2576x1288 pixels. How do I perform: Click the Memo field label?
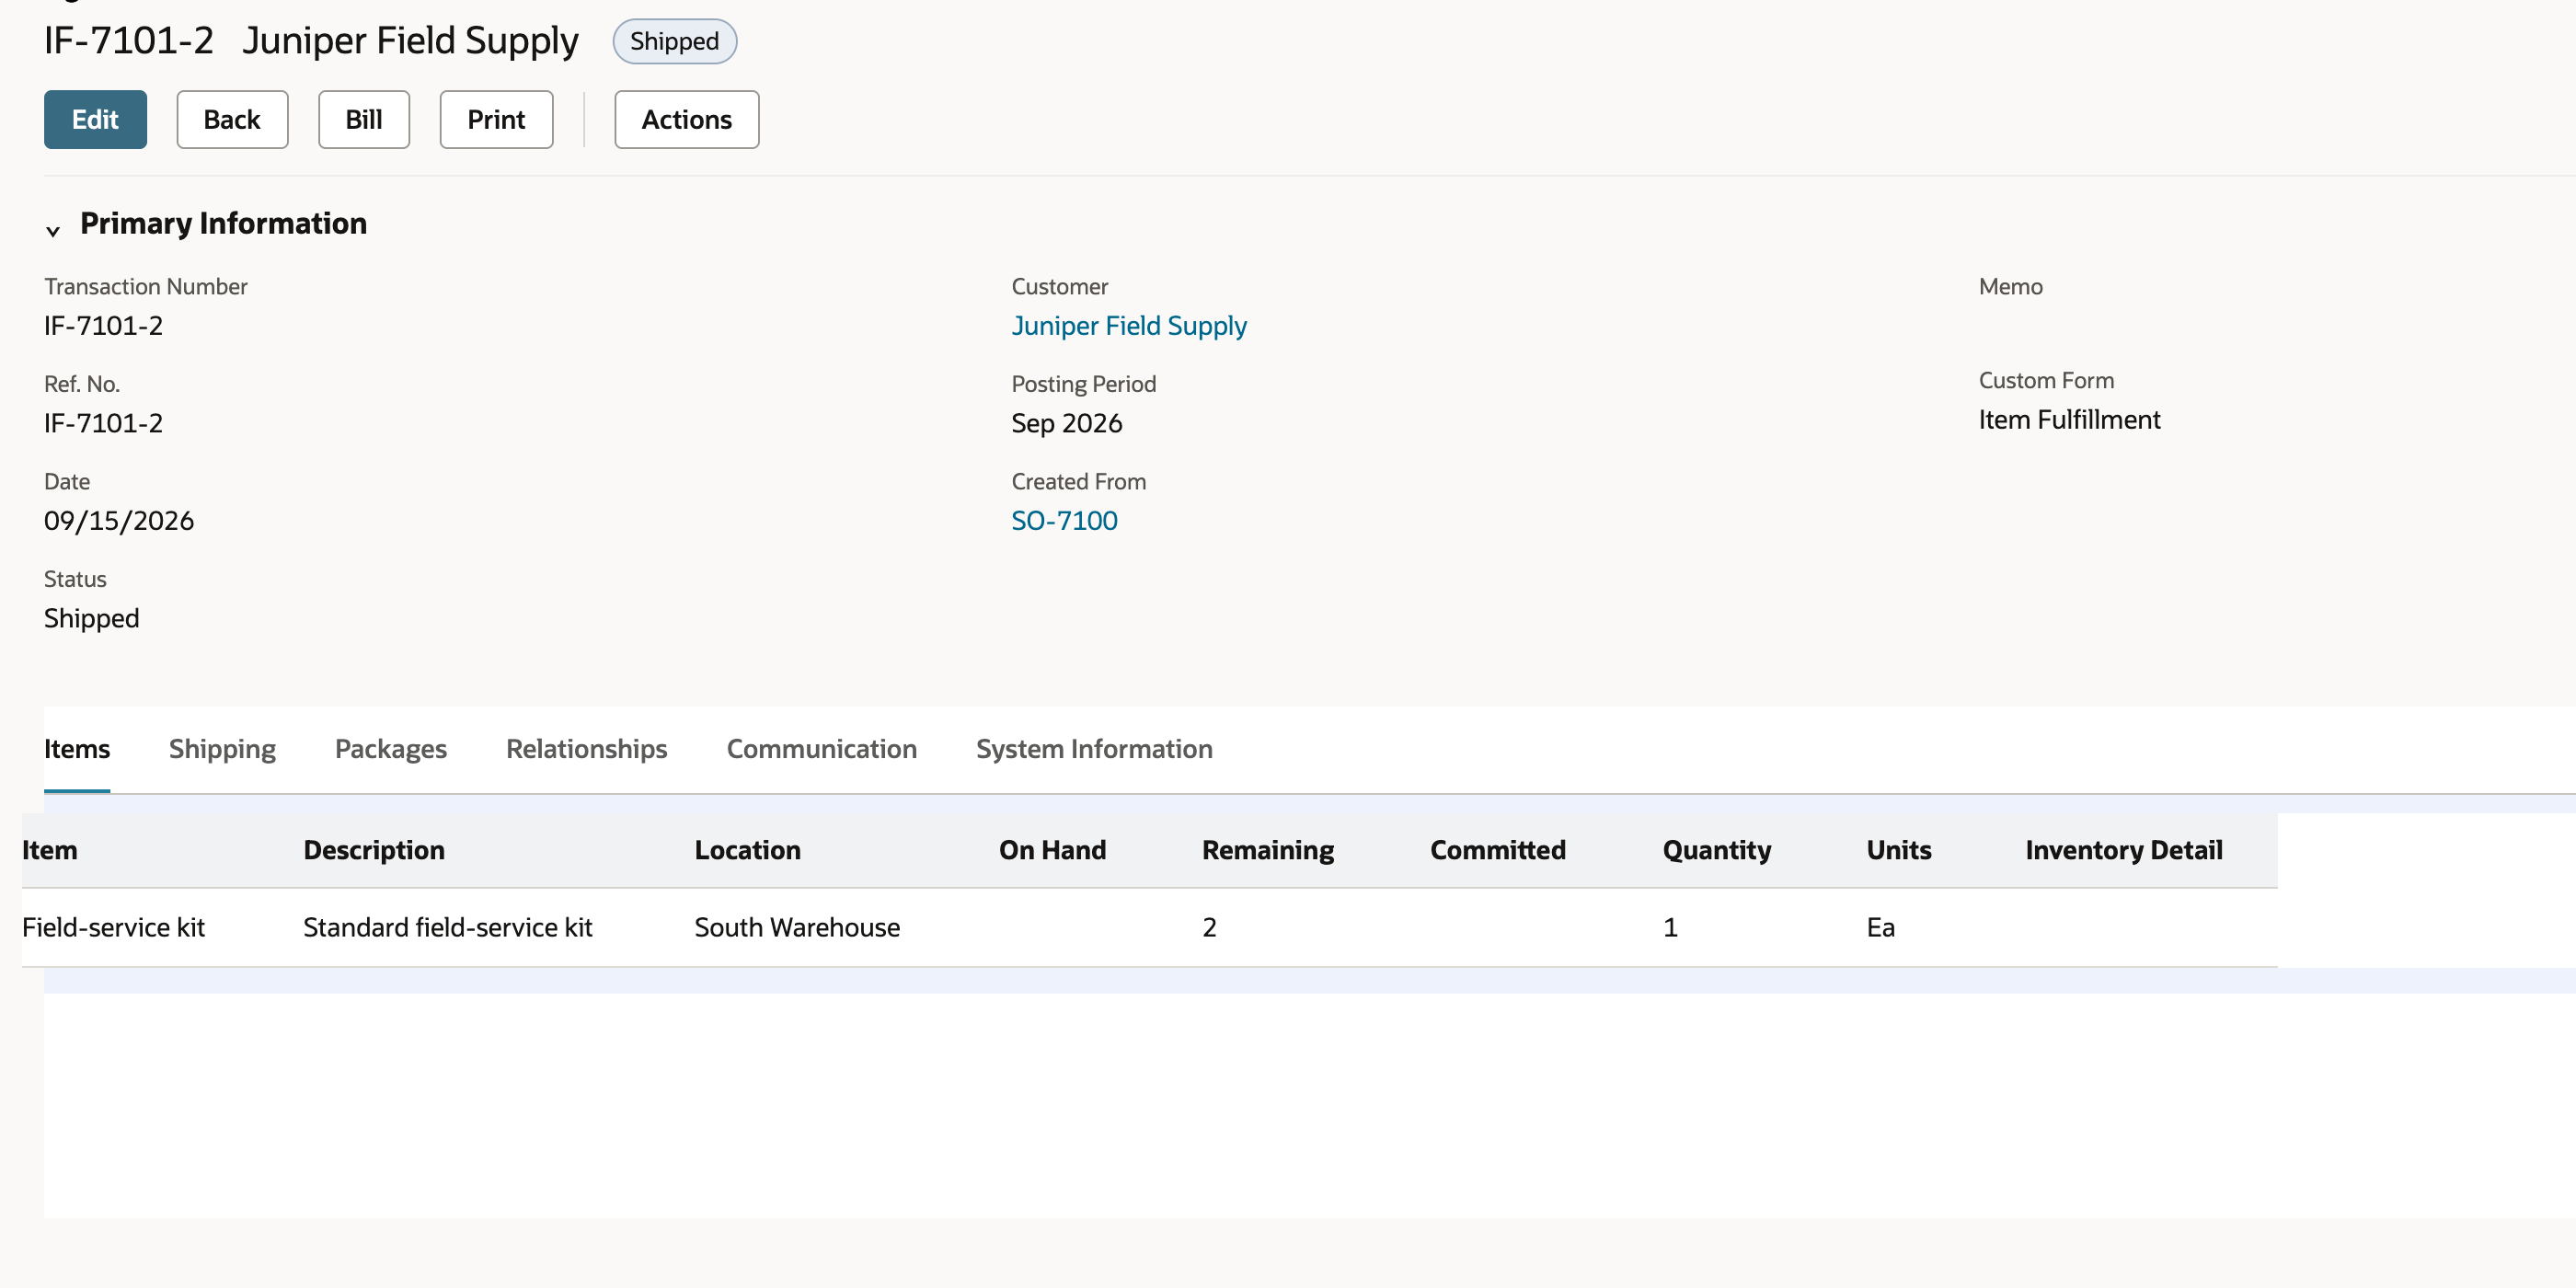click(2010, 286)
